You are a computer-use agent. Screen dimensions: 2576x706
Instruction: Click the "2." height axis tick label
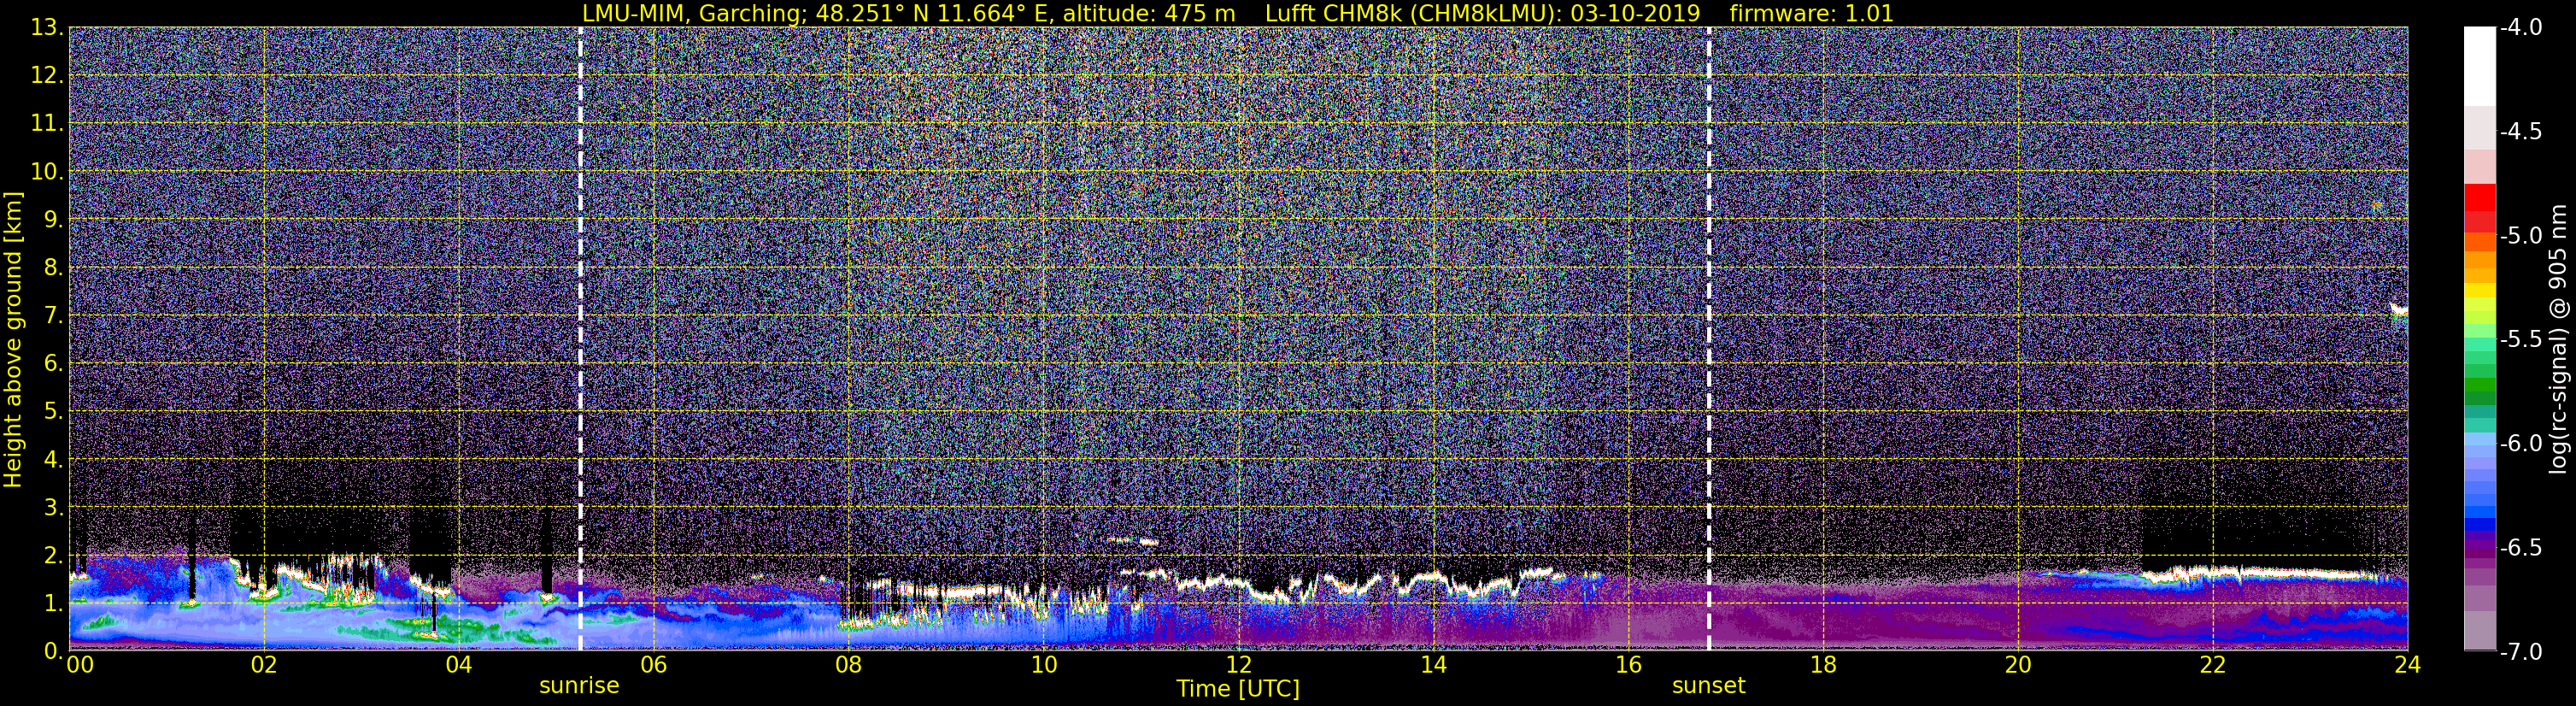pos(54,555)
